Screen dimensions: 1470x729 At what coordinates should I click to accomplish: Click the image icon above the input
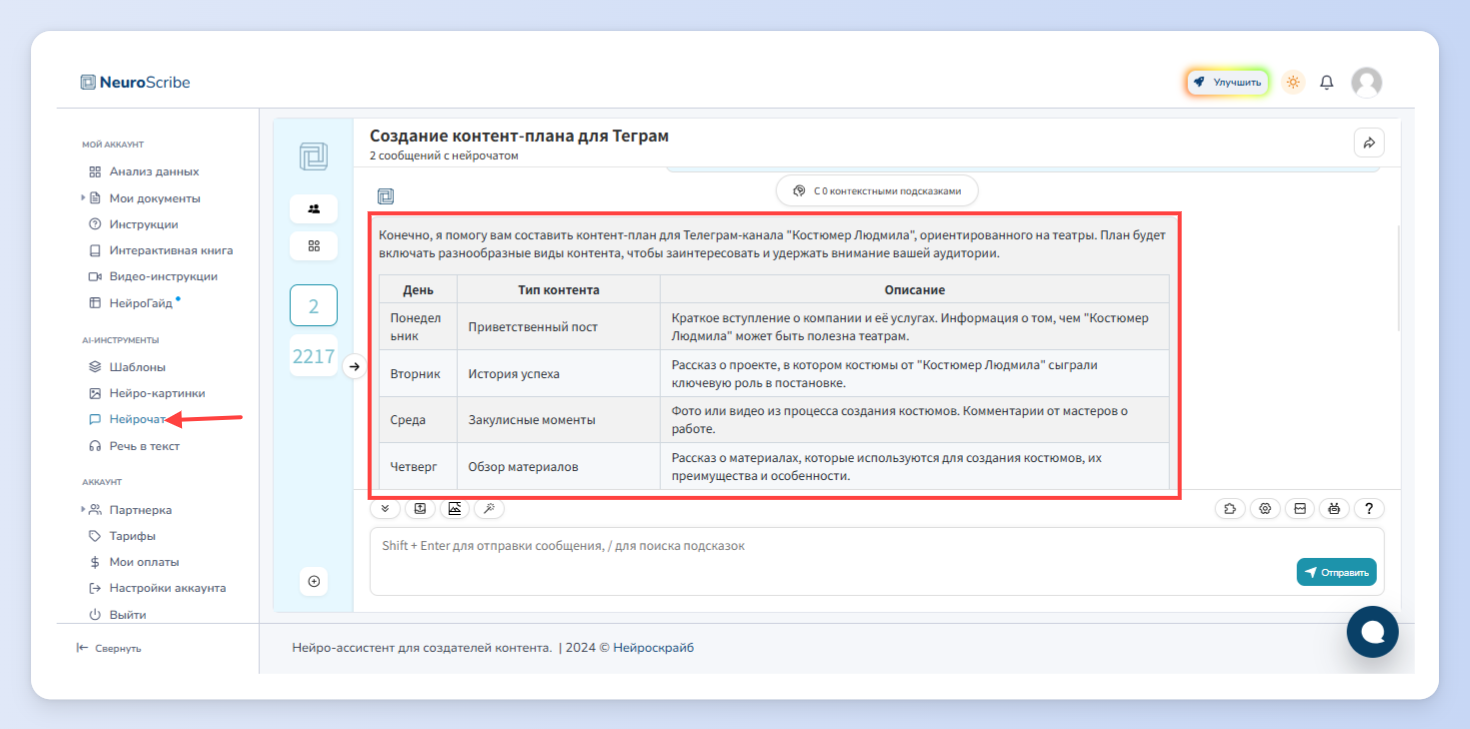point(455,508)
